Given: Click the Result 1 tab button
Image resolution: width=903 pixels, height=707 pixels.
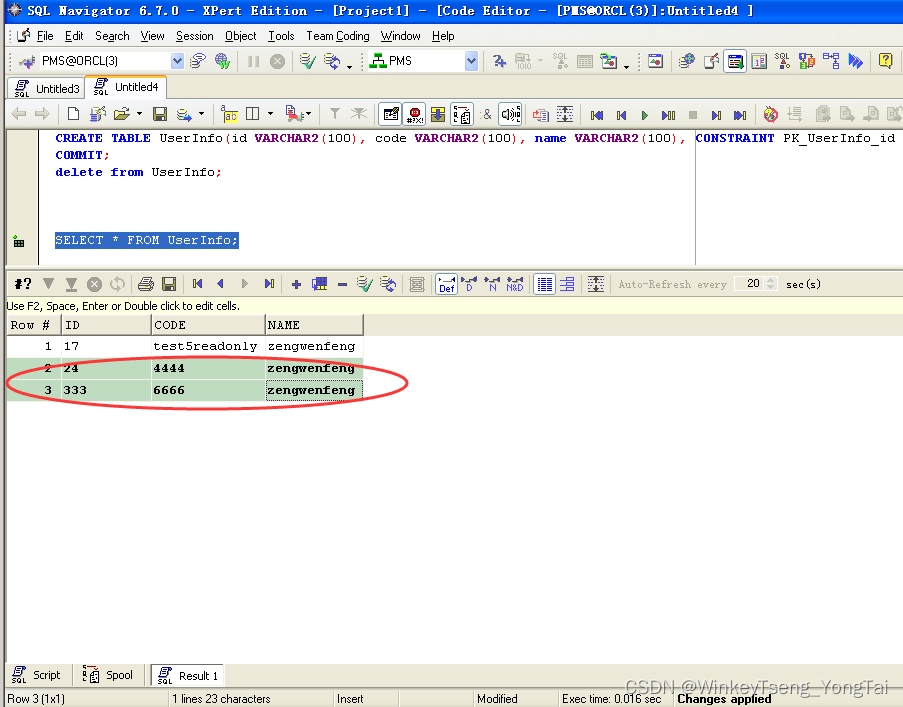Looking at the screenshot, I should tap(187, 674).
